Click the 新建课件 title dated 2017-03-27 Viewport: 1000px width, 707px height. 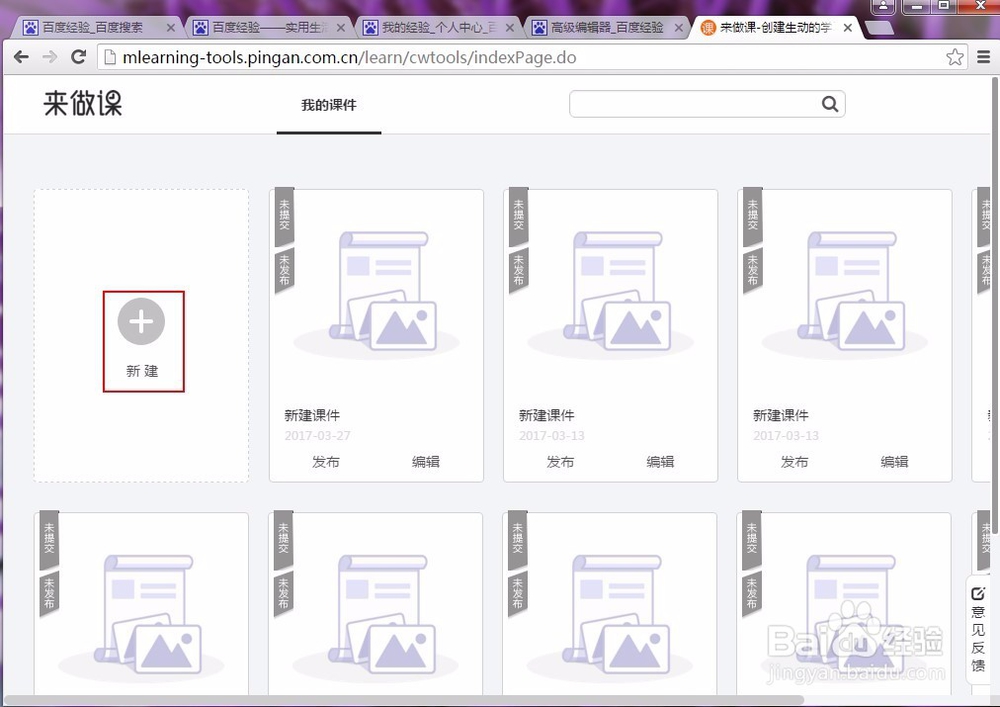coord(312,416)
